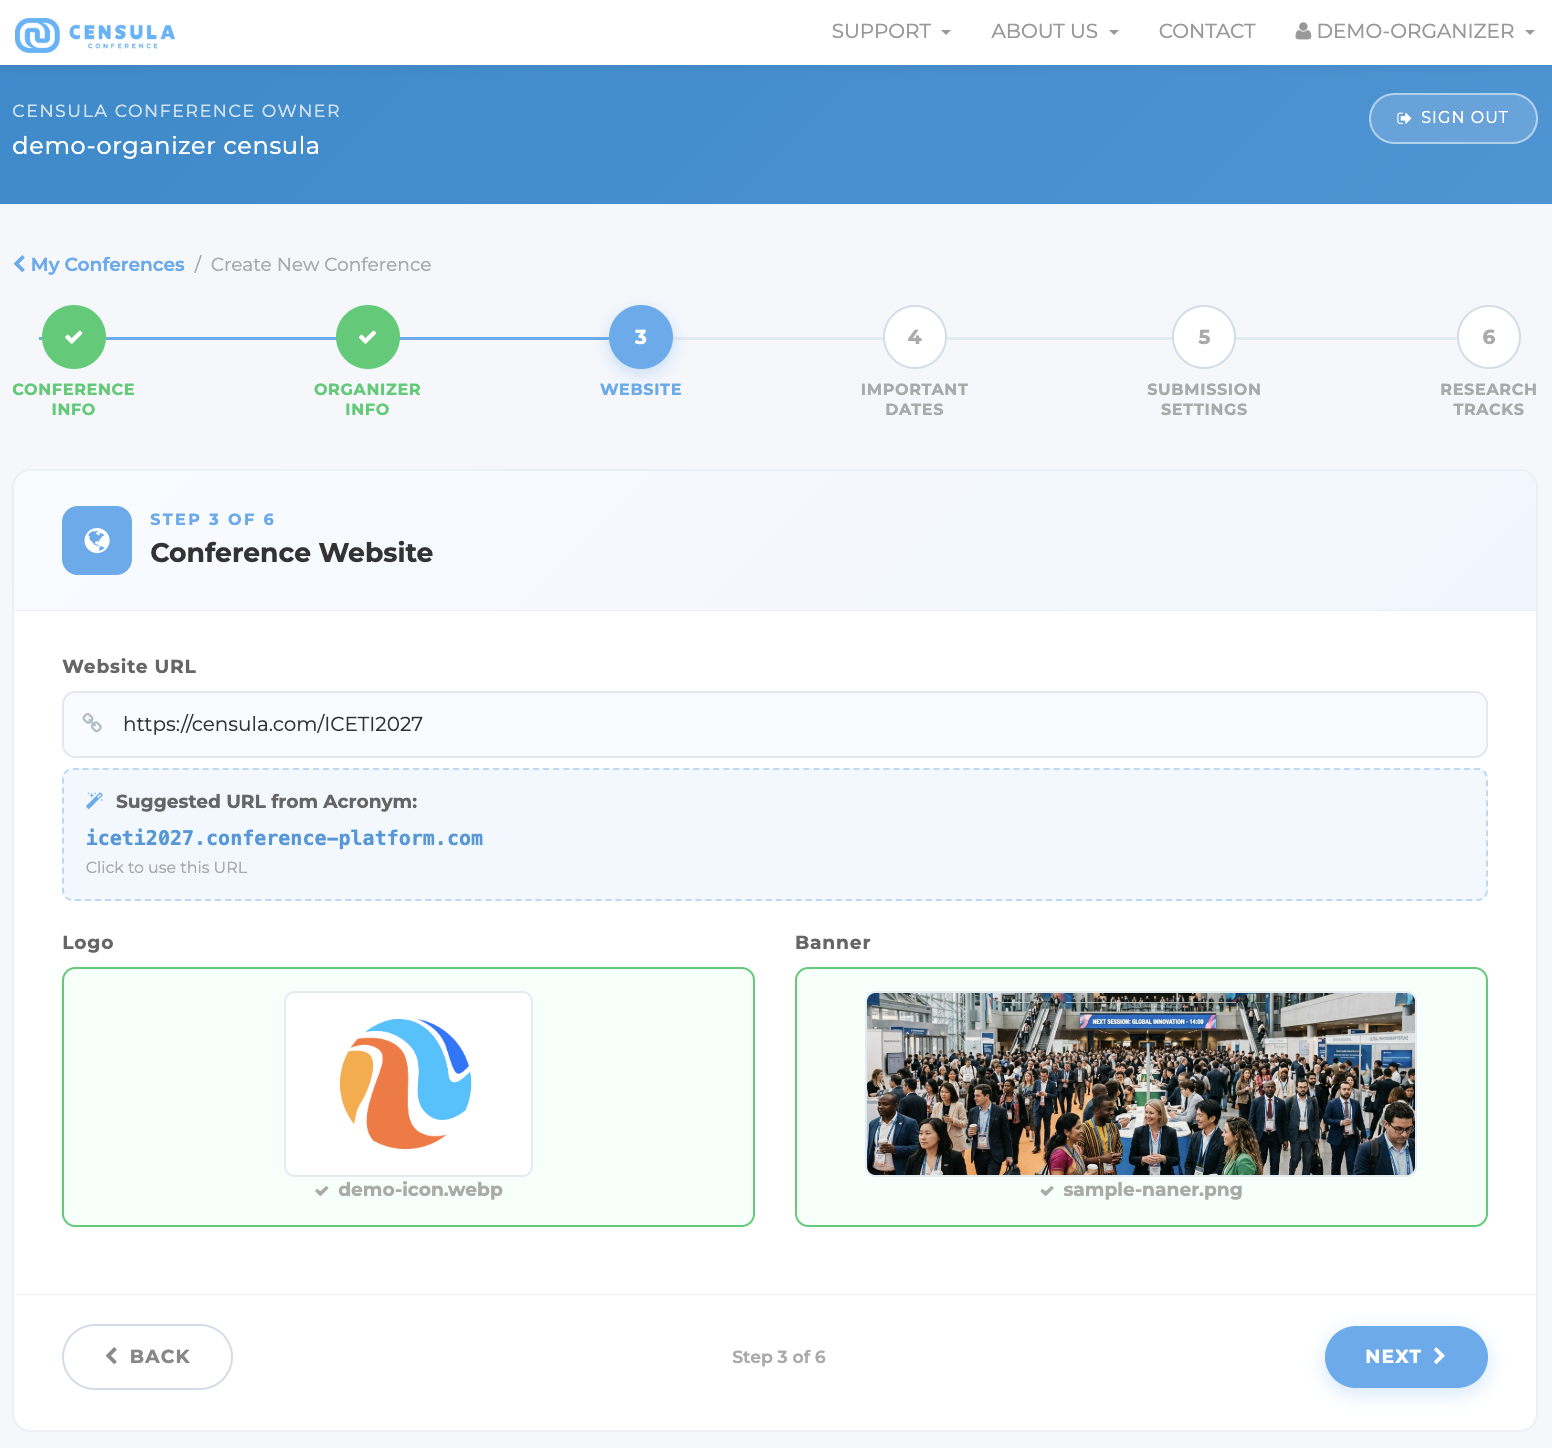The height and width of the screenshot is (1448, 1552).
Task: Click the link icon in URL field
Action: [x=92, y=722]
